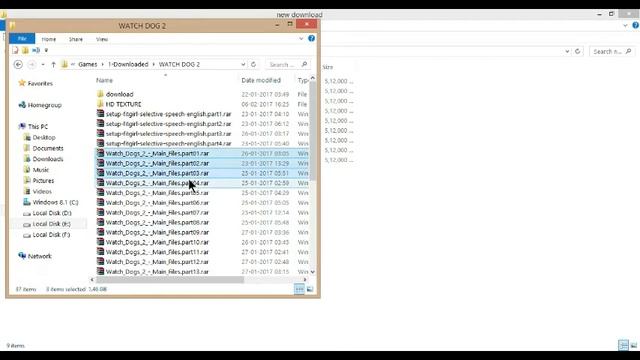Select Local Disk (E:) drive
The image size is (640, 360).
(51, 224)
